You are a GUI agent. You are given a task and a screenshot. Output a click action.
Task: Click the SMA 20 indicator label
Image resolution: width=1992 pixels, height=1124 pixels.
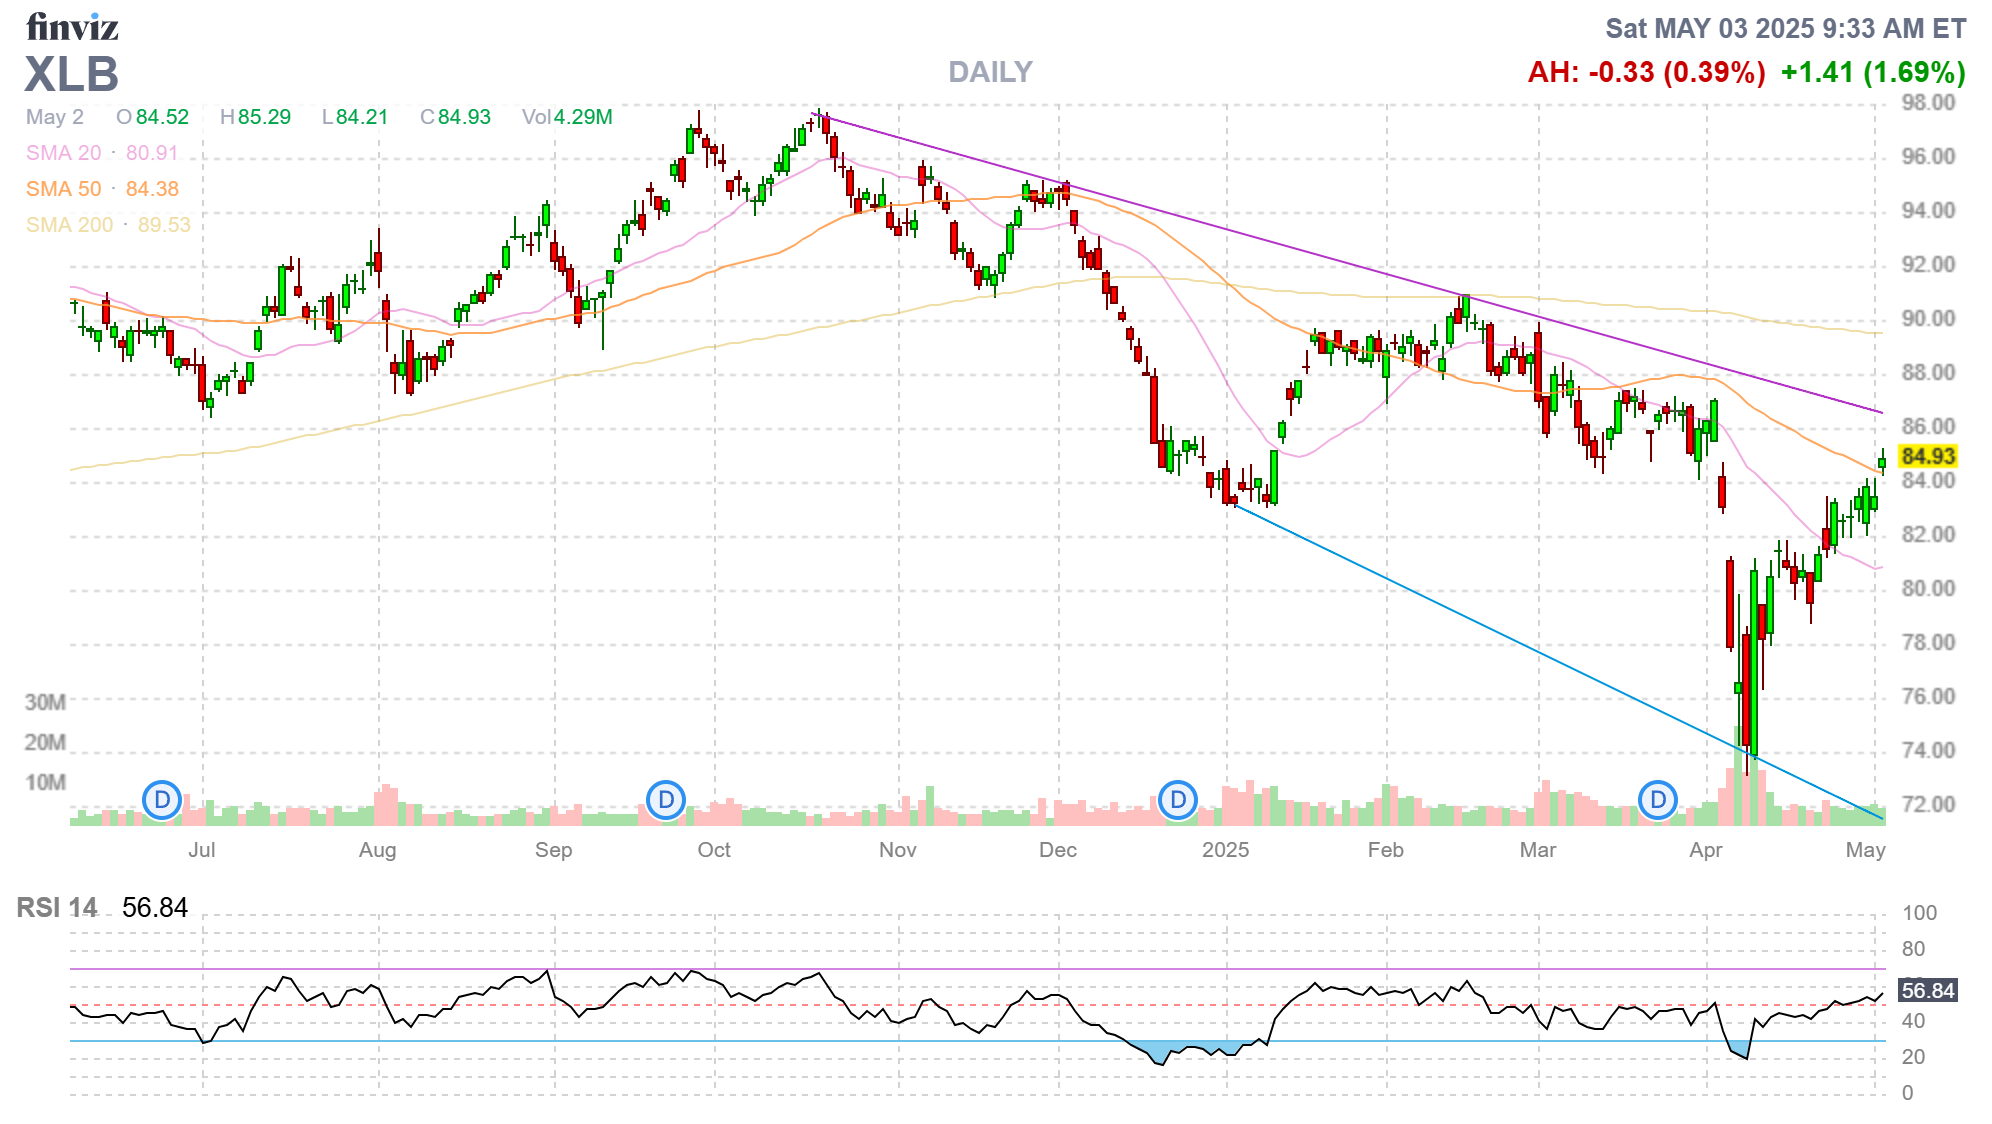(x=64, y=153)
